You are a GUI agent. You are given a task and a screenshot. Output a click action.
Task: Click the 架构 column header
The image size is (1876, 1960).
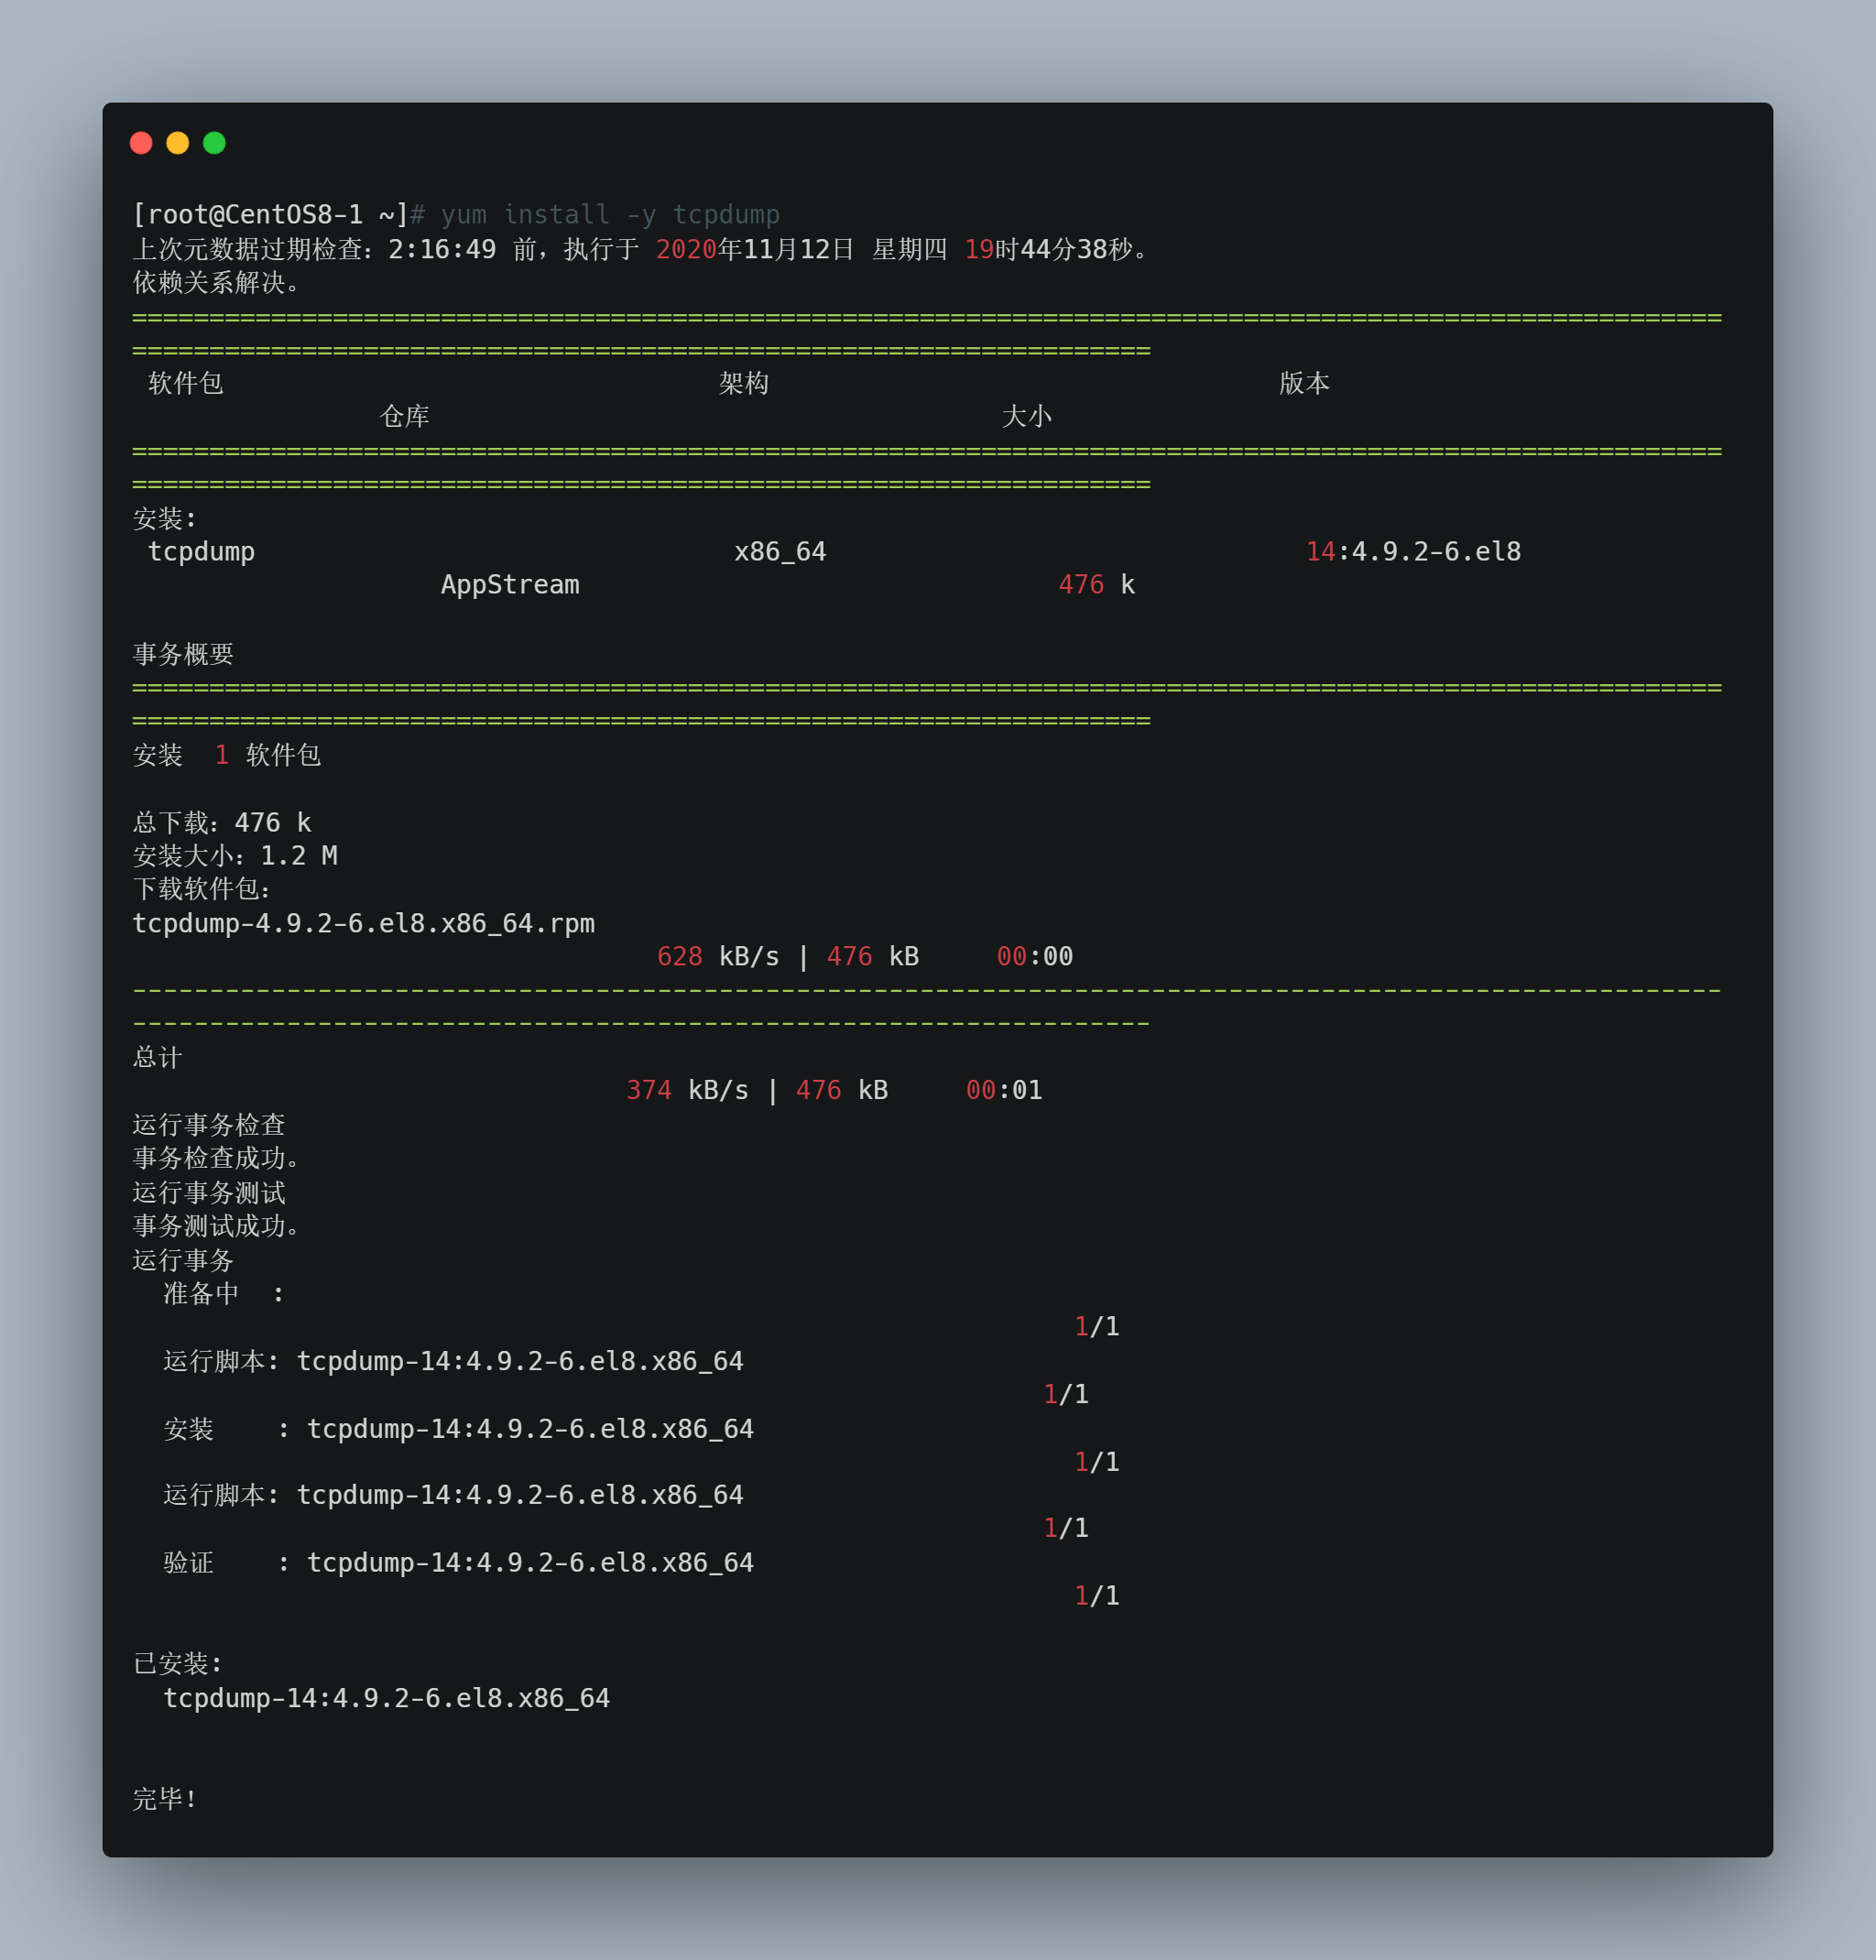coord(743,383)
